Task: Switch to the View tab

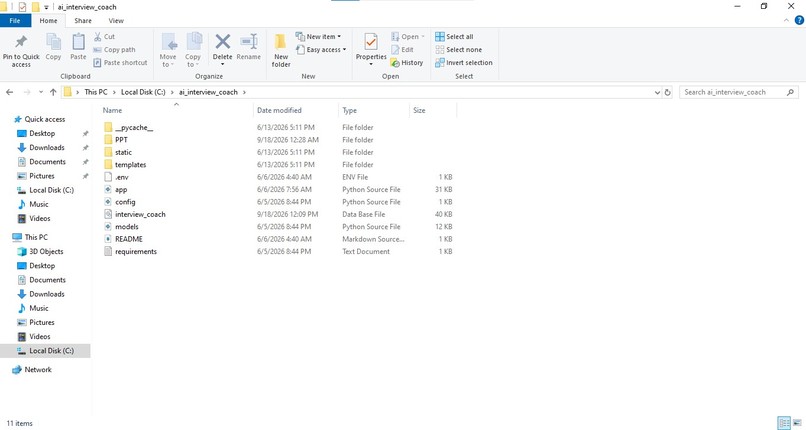Action: tap(116, 21)
